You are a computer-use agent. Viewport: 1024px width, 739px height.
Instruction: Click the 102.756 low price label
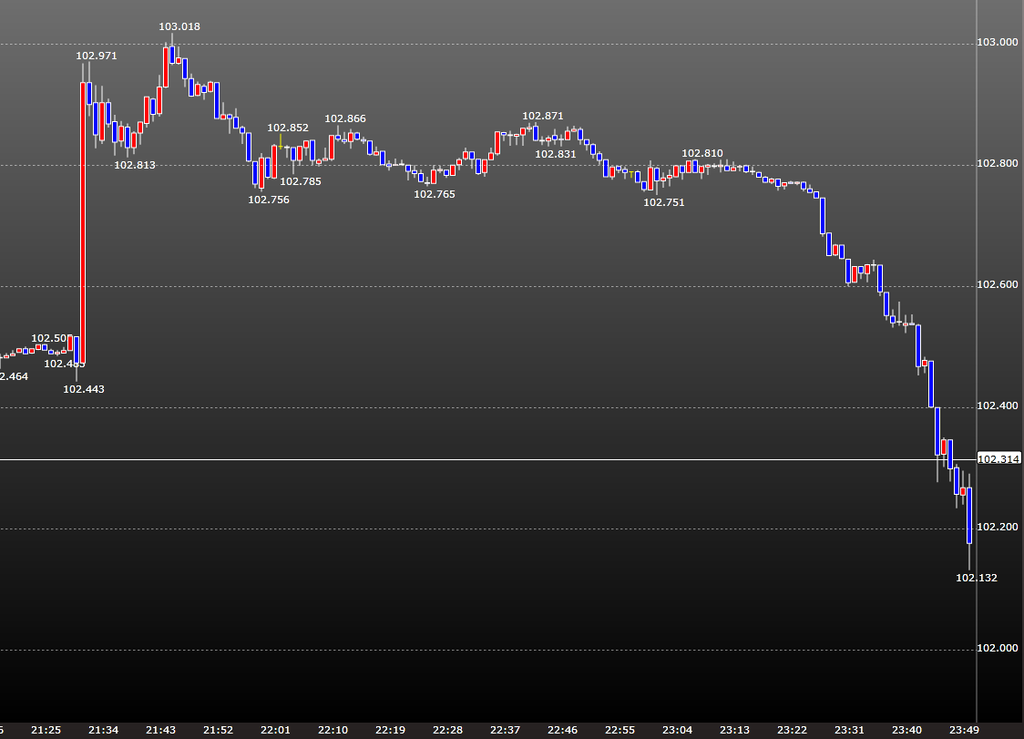tap(268, 200)
